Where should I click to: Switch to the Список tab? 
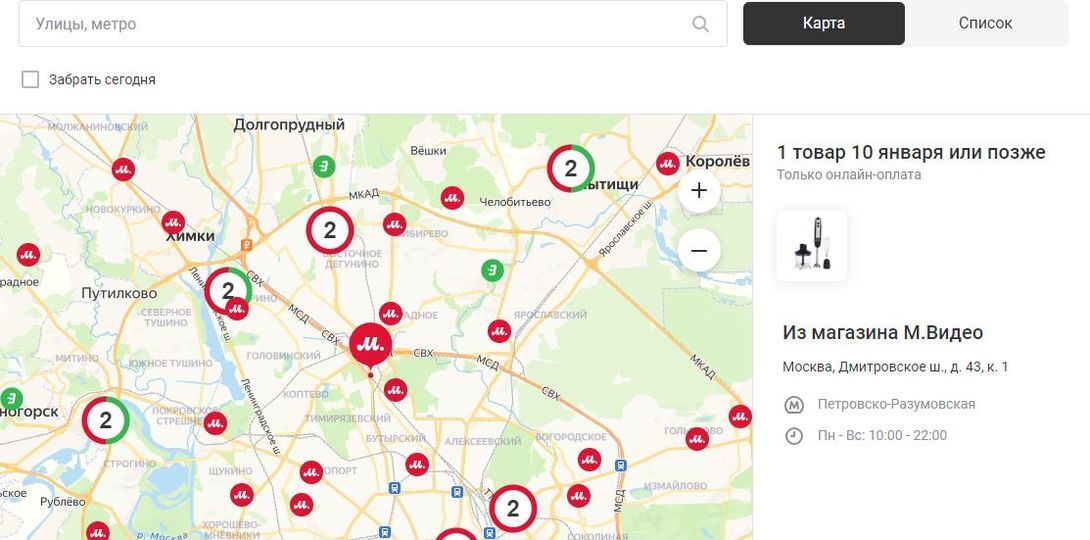coord(986,24)
